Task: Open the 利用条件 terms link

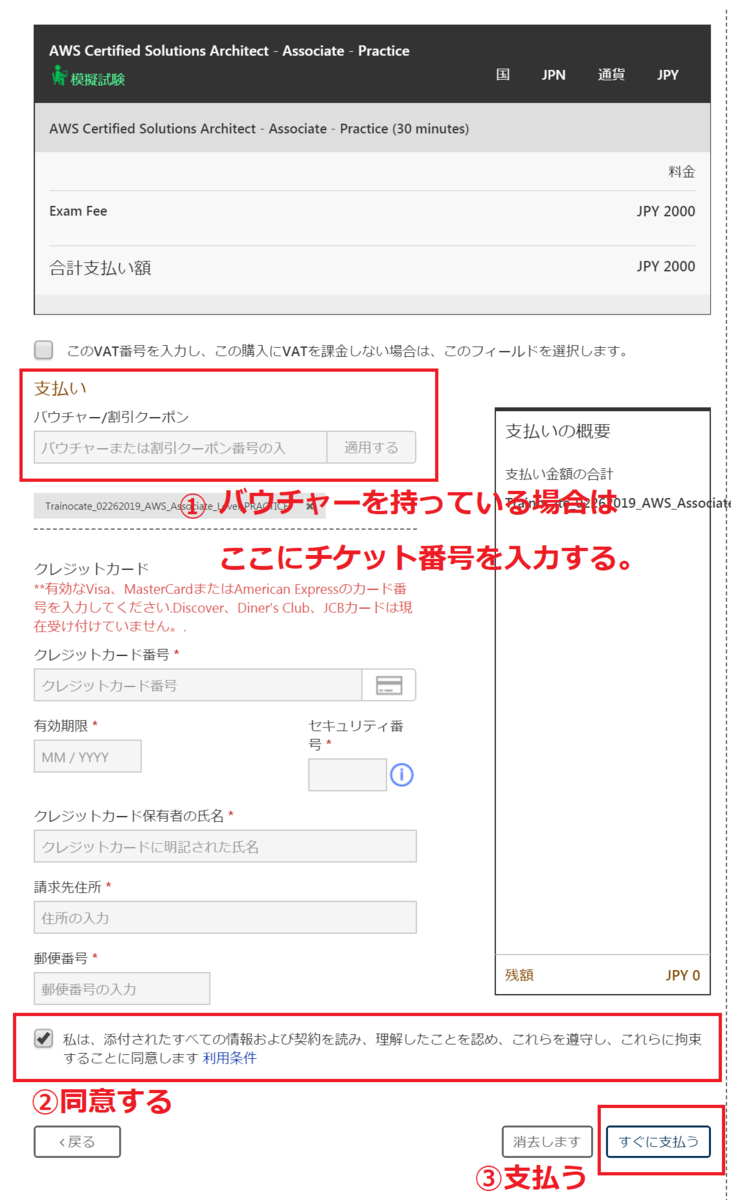Action: (x=230, y=1057)
